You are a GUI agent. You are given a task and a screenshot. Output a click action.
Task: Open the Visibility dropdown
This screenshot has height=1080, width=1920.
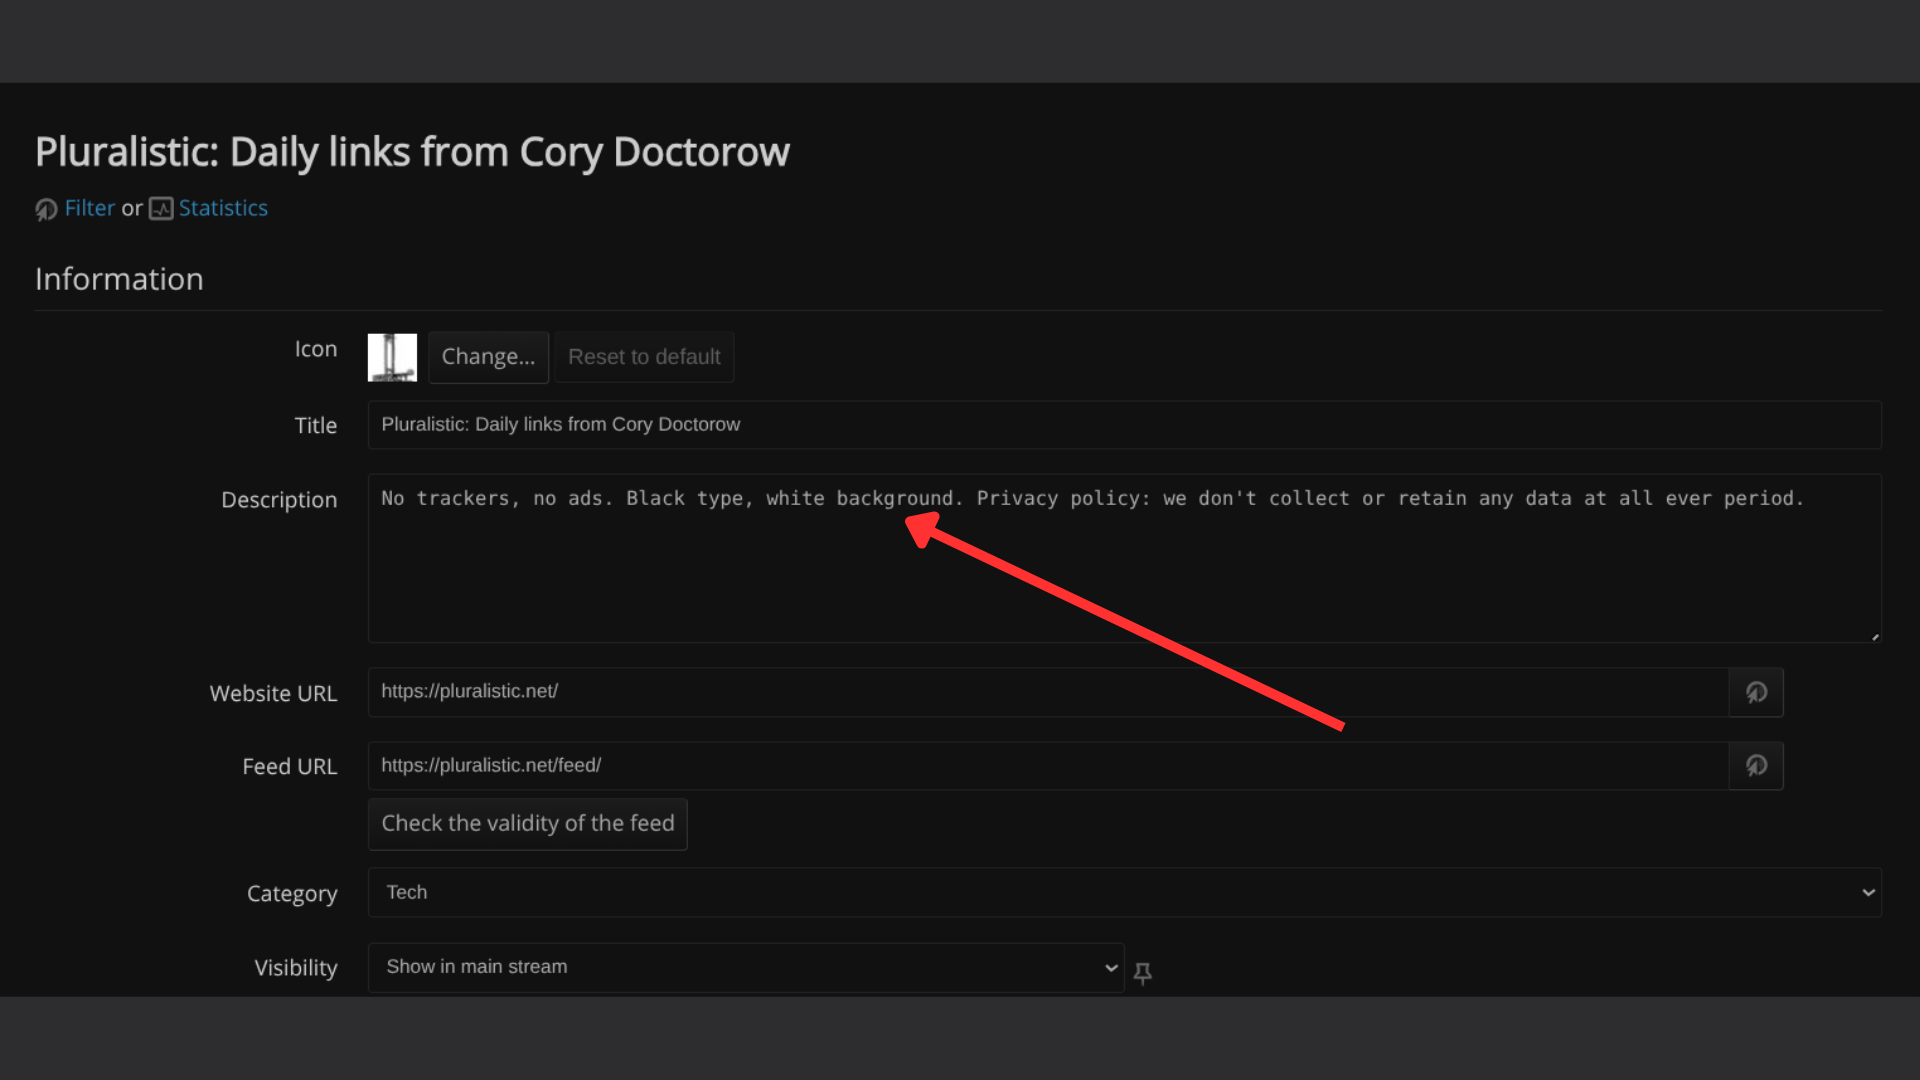[x=746, y=967]
